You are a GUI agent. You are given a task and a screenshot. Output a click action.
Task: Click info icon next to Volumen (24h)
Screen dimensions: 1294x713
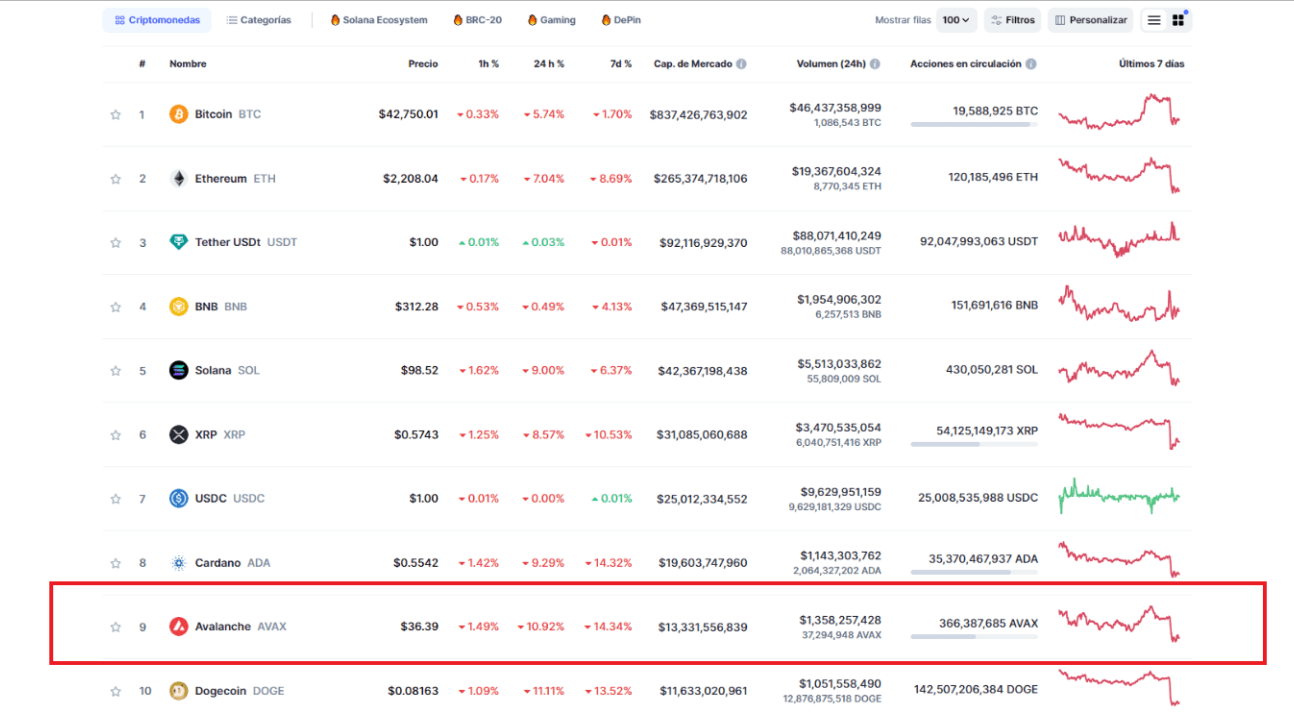click(x=875, y=64)
